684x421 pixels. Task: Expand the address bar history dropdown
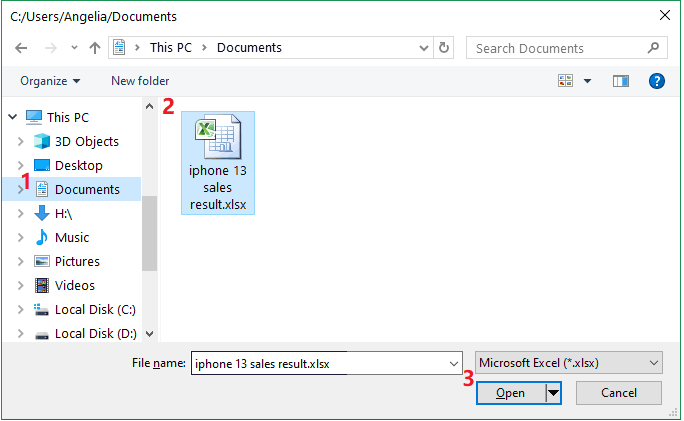(423, 48)
